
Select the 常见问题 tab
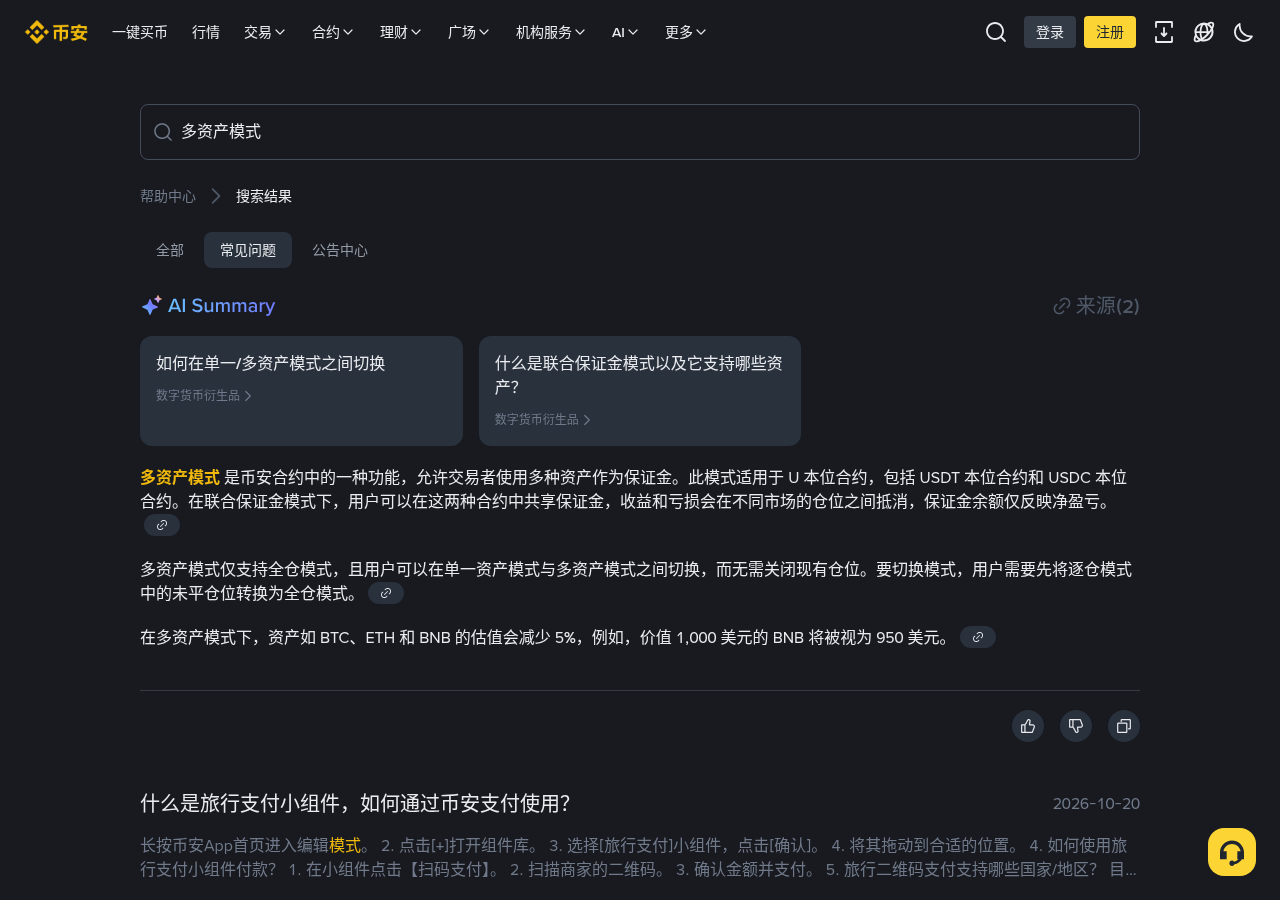248,250
